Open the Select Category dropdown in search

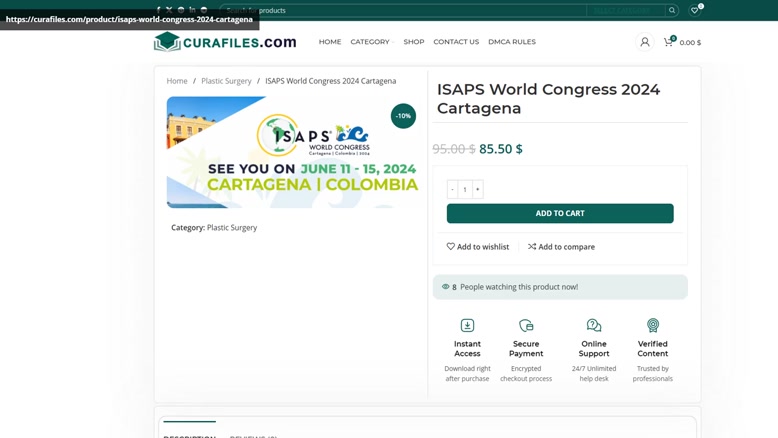click(626, 10)
